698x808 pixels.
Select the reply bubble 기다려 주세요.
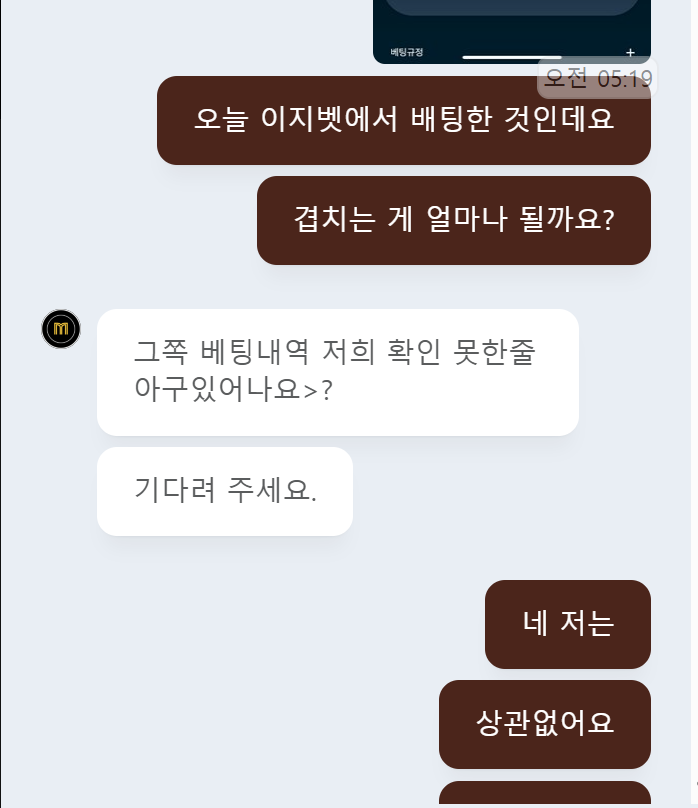click(225, 492)
